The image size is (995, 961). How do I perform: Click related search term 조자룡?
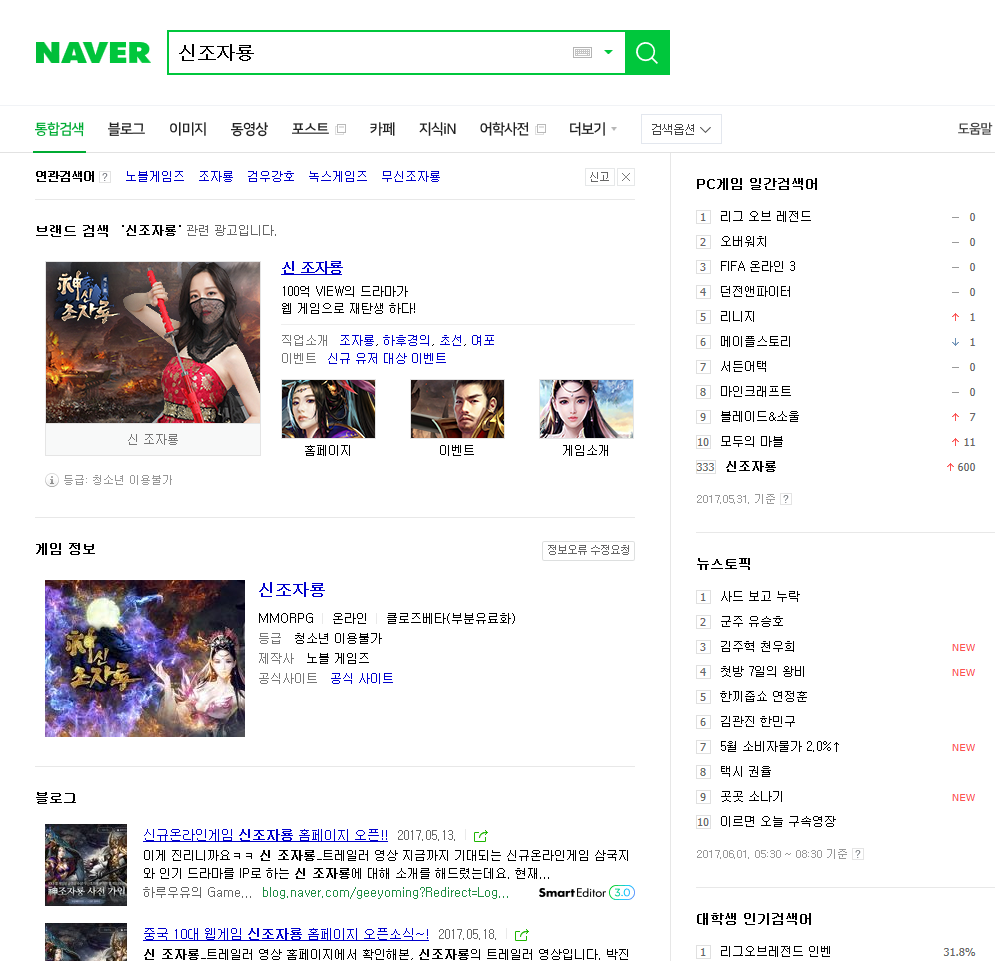[x=216, y=176]
